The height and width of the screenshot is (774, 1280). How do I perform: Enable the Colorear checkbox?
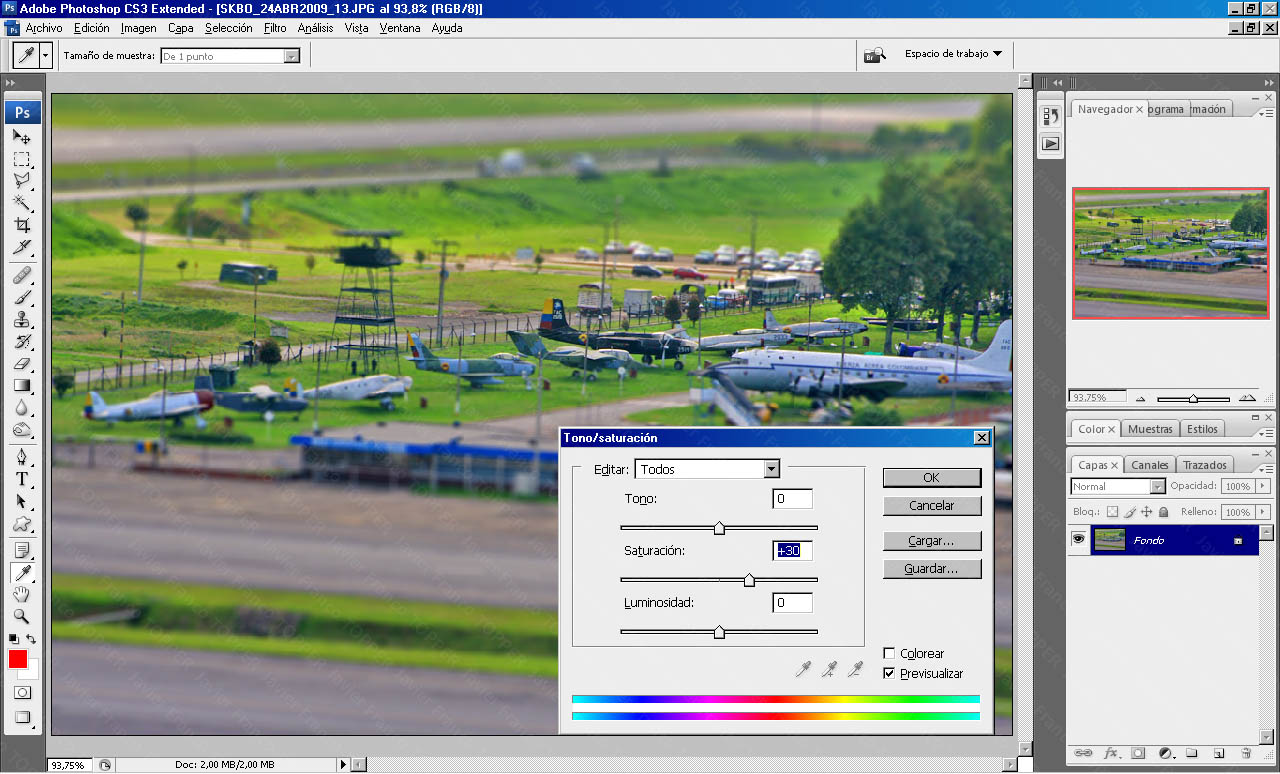point(889,654)
